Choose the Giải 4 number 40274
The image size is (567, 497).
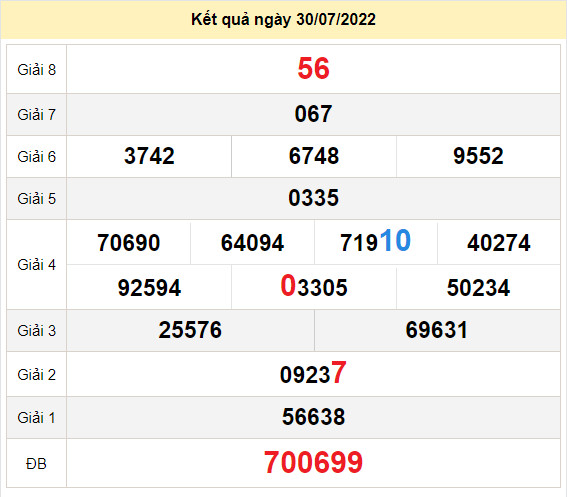(x=499, y=243)
